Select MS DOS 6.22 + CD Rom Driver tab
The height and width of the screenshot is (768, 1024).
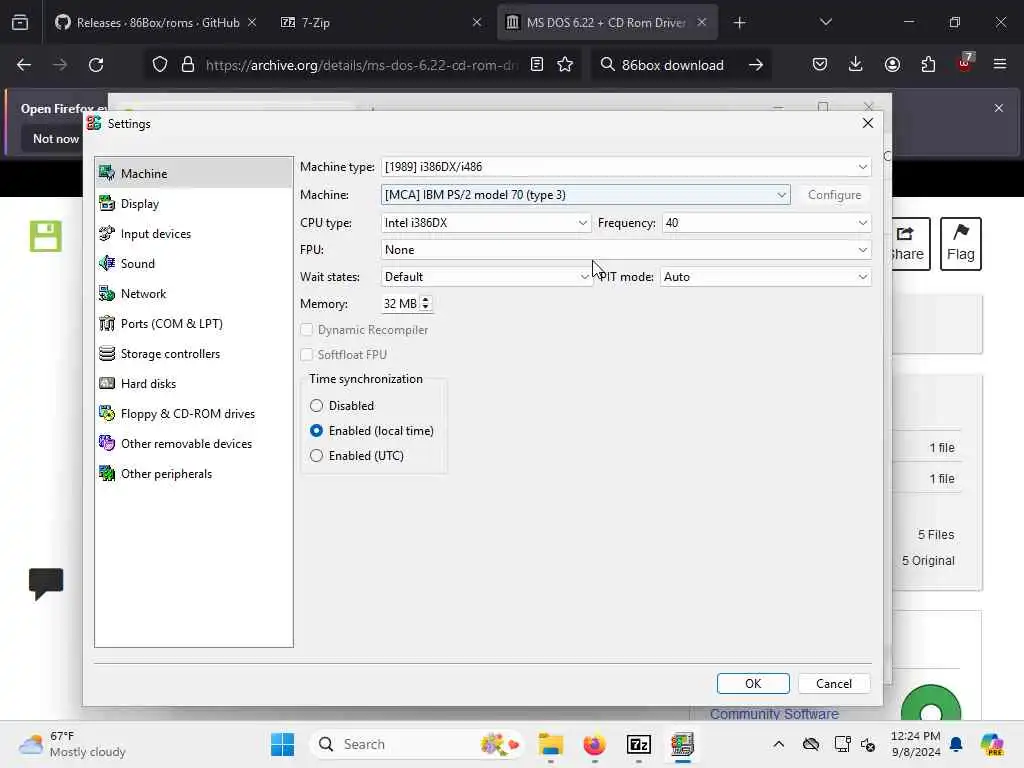pos(607,22)
